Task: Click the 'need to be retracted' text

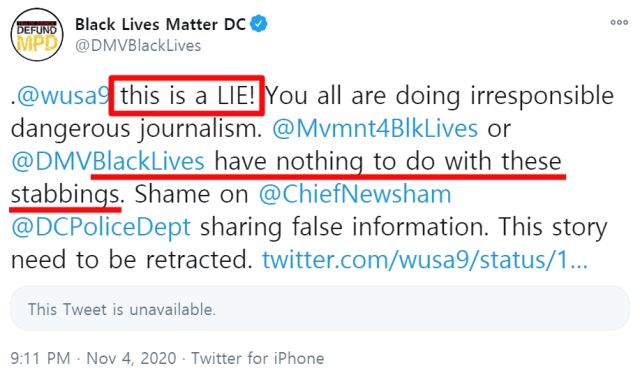Action: [130, 259]
